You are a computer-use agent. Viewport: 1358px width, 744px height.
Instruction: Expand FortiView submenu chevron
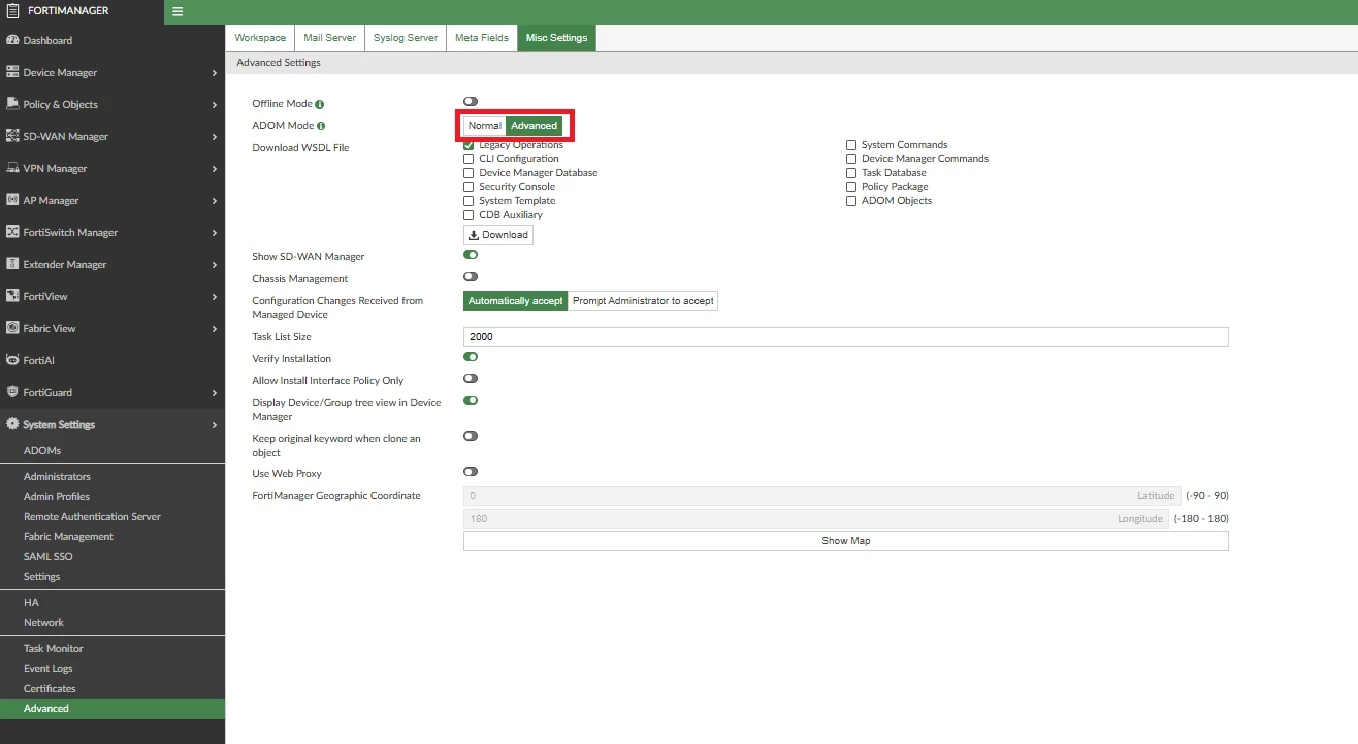click(215, 297)
